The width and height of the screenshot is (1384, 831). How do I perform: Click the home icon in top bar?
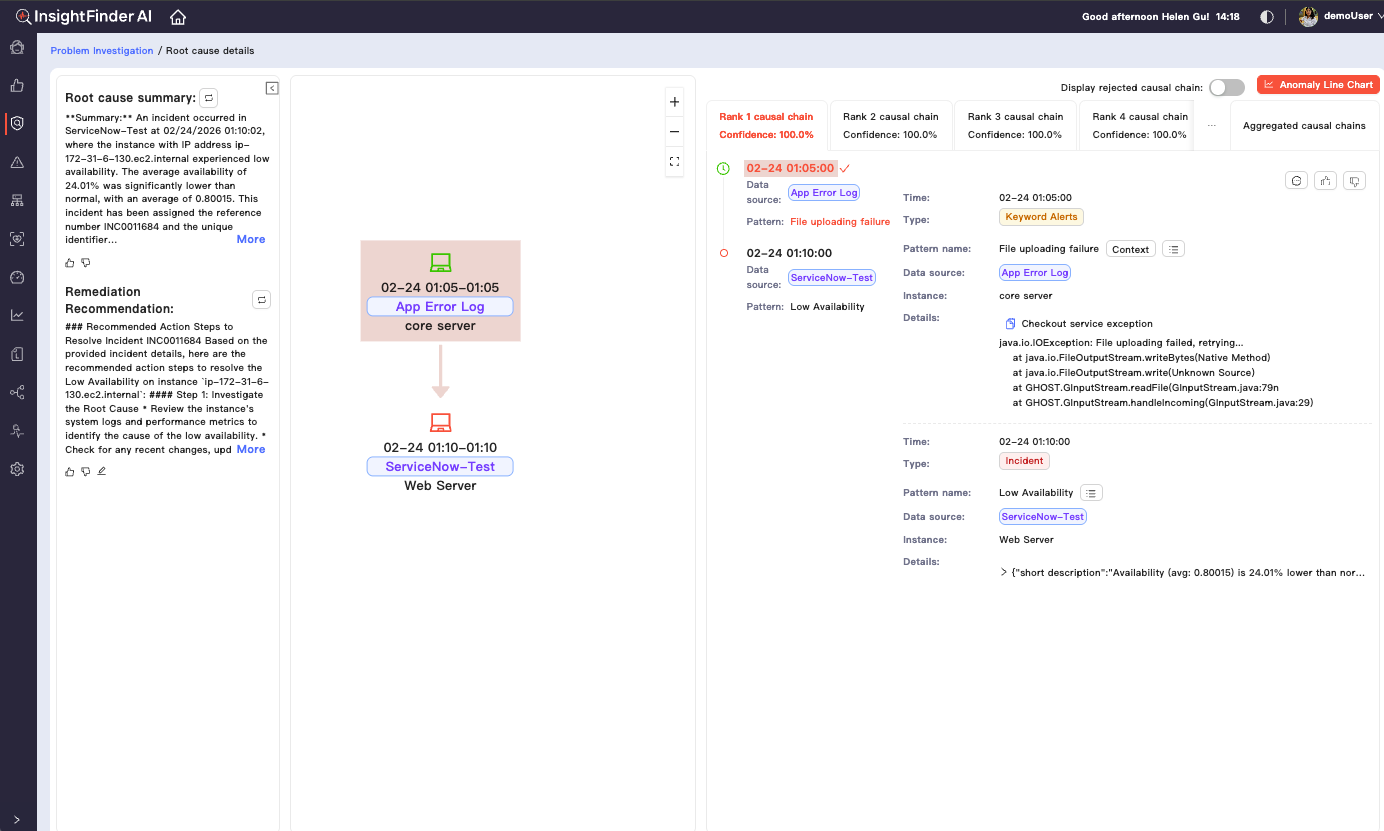[x=178, y=17]
